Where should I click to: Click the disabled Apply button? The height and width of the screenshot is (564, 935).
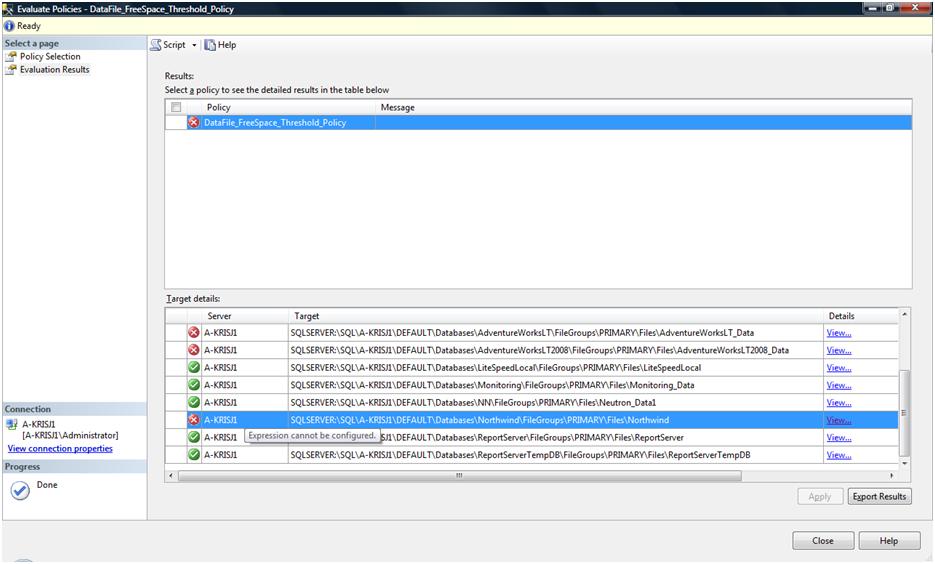820,496
